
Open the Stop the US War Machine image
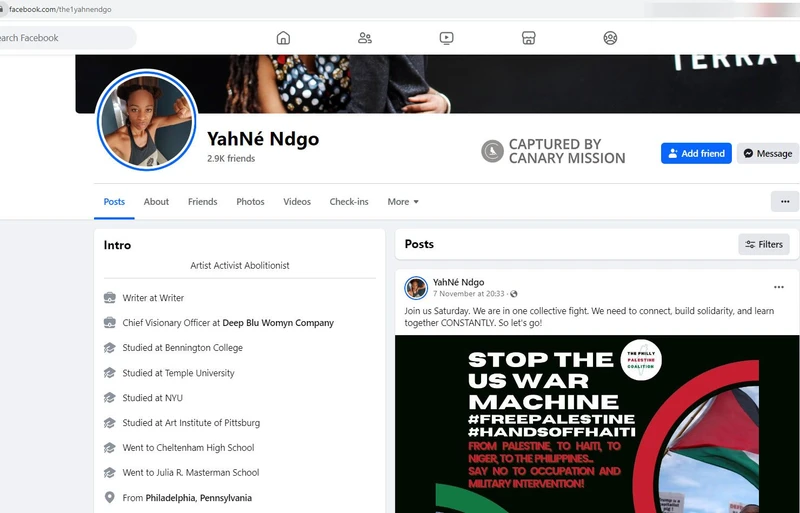597,424
